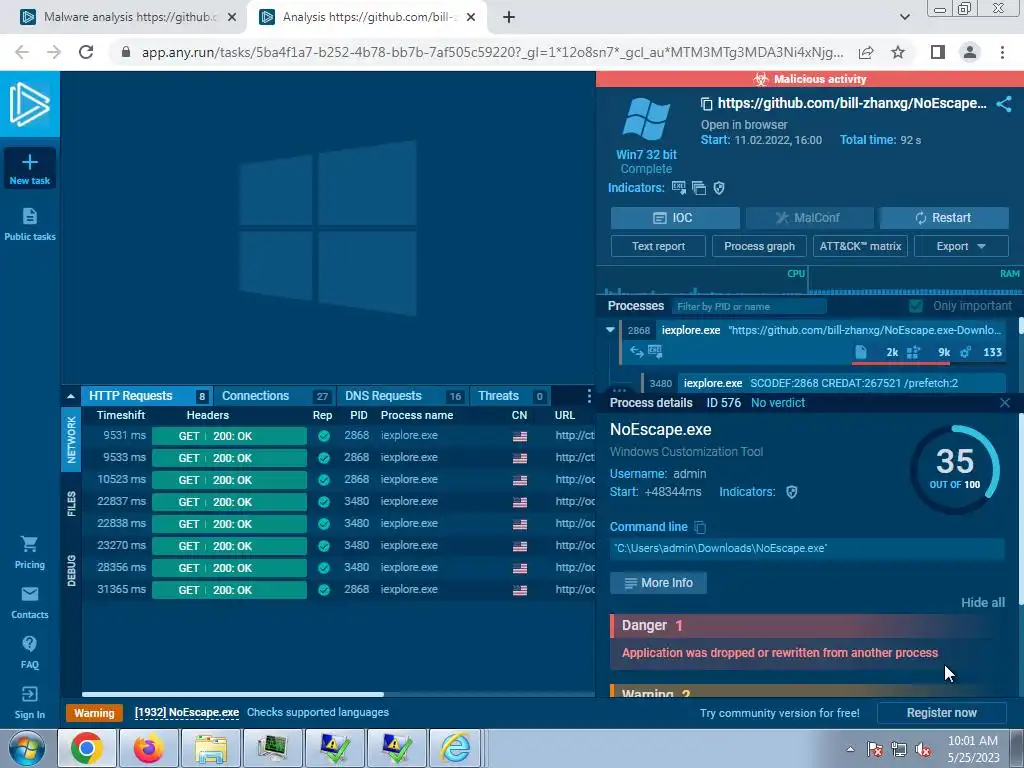Open Chrome tab search chevron
The image size is (1024, 768).
(904, 18)
